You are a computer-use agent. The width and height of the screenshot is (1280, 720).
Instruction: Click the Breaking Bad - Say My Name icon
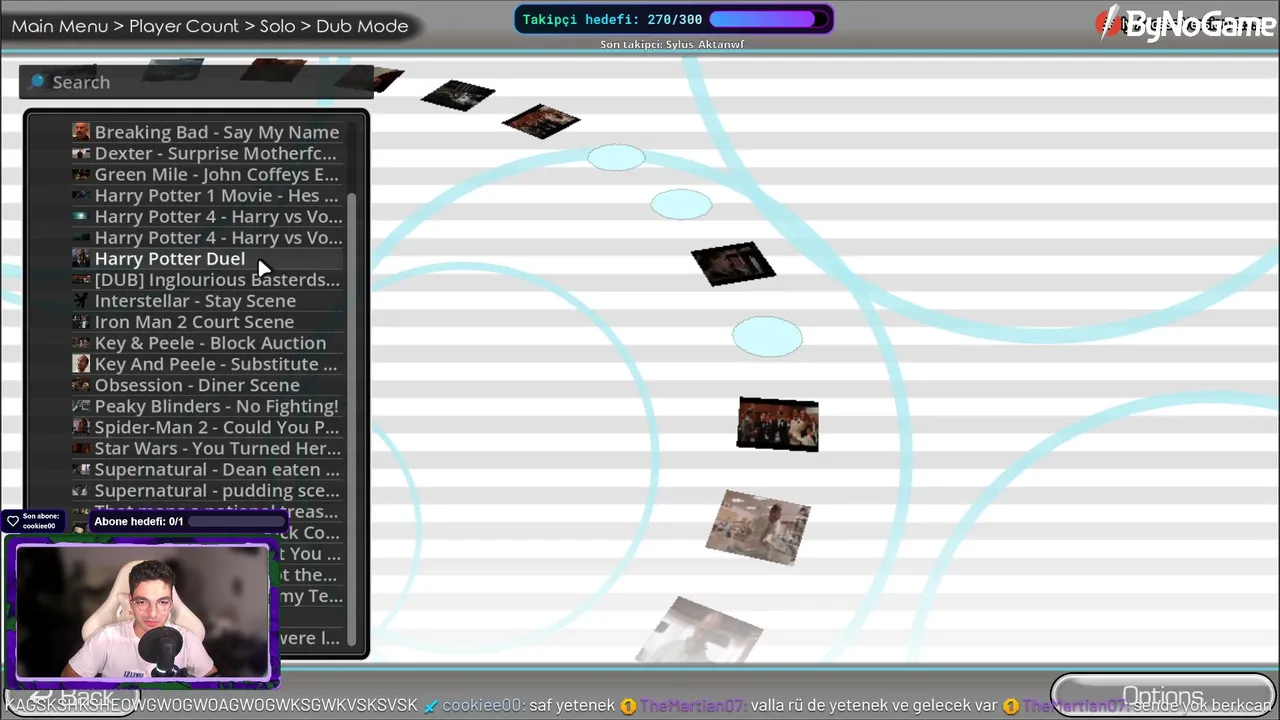coord(81,132)
